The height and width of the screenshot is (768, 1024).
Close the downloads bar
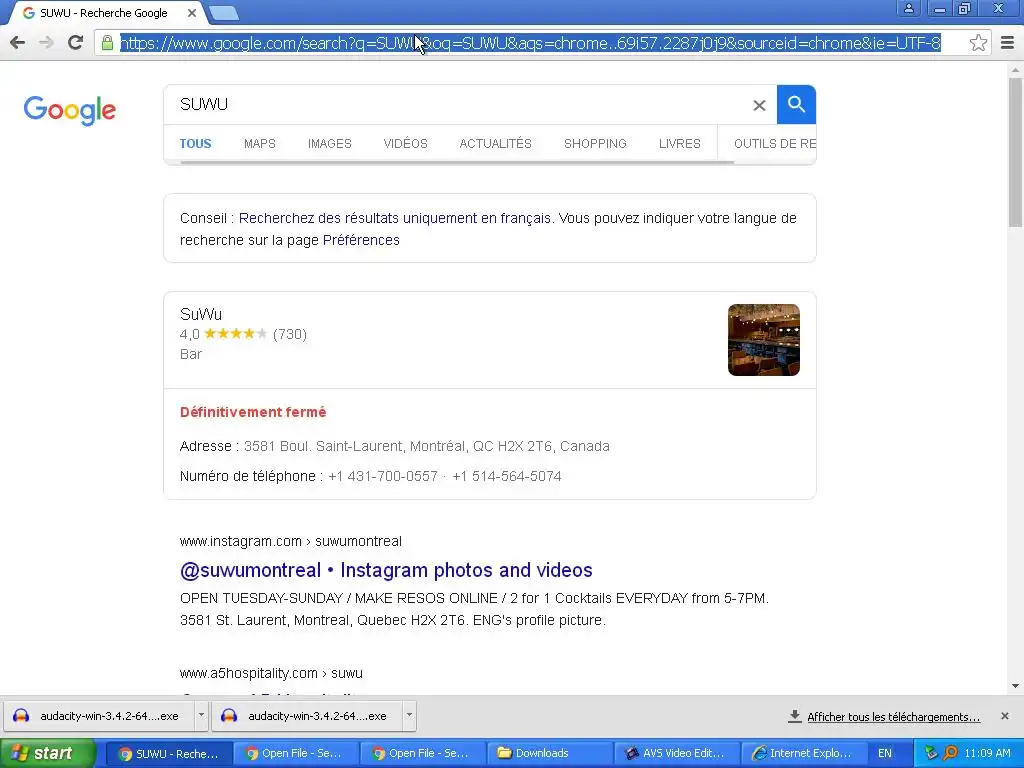(1005, 716)
